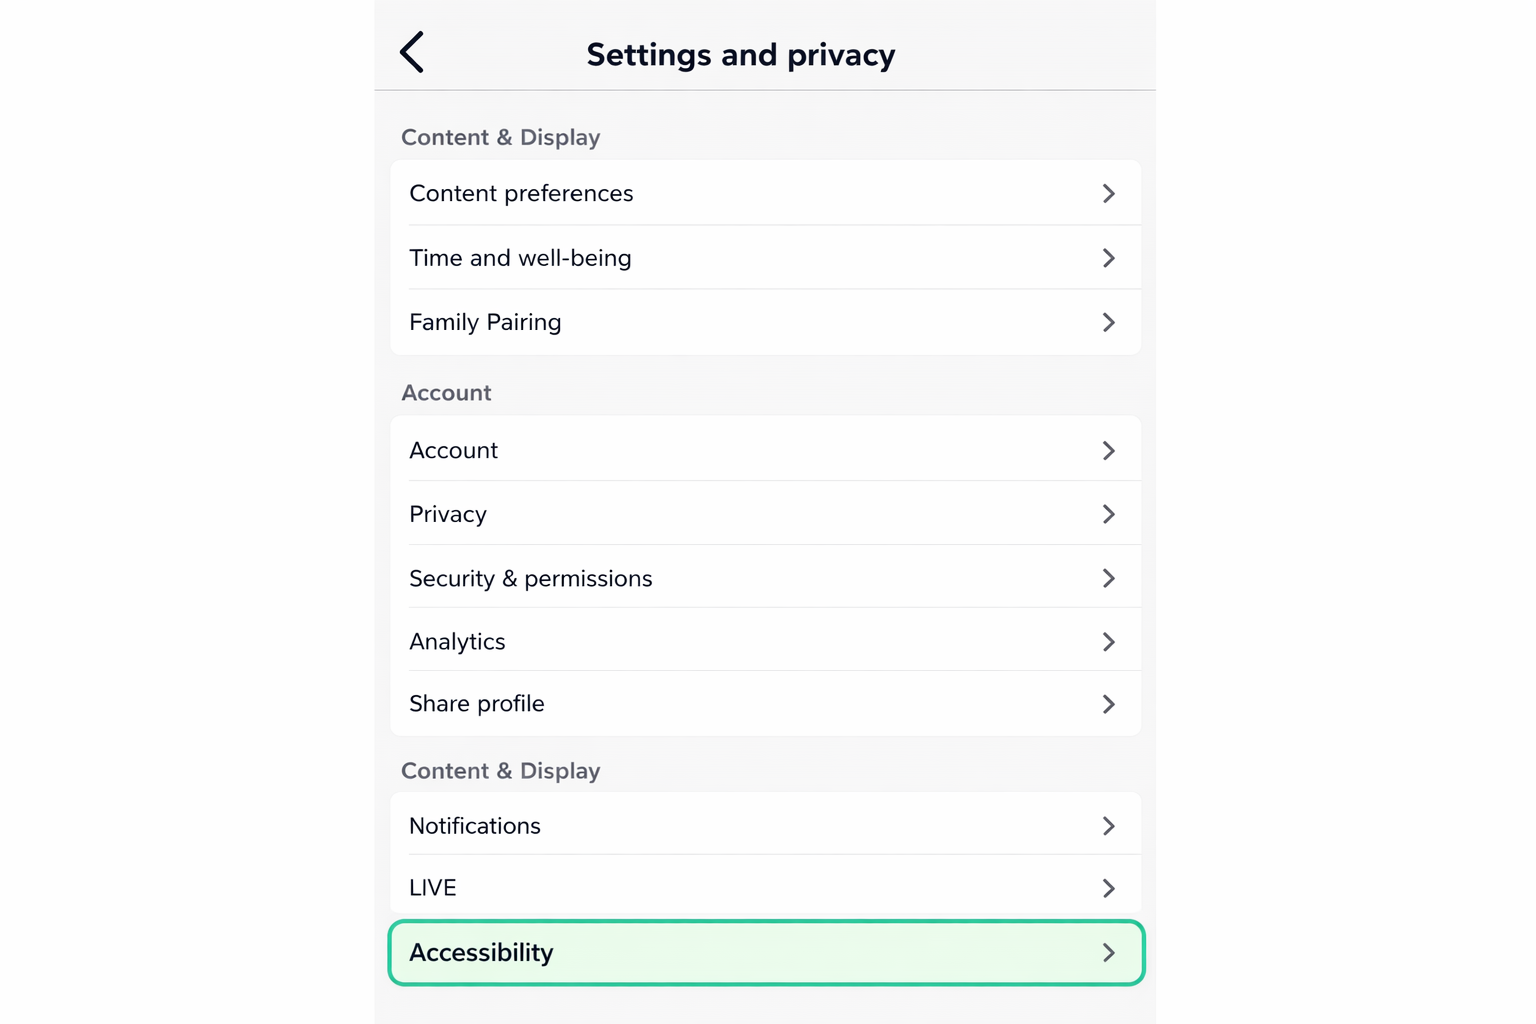Select Time and well-being
Viewport: 1536px width, 1024px height.
point(520,257)
